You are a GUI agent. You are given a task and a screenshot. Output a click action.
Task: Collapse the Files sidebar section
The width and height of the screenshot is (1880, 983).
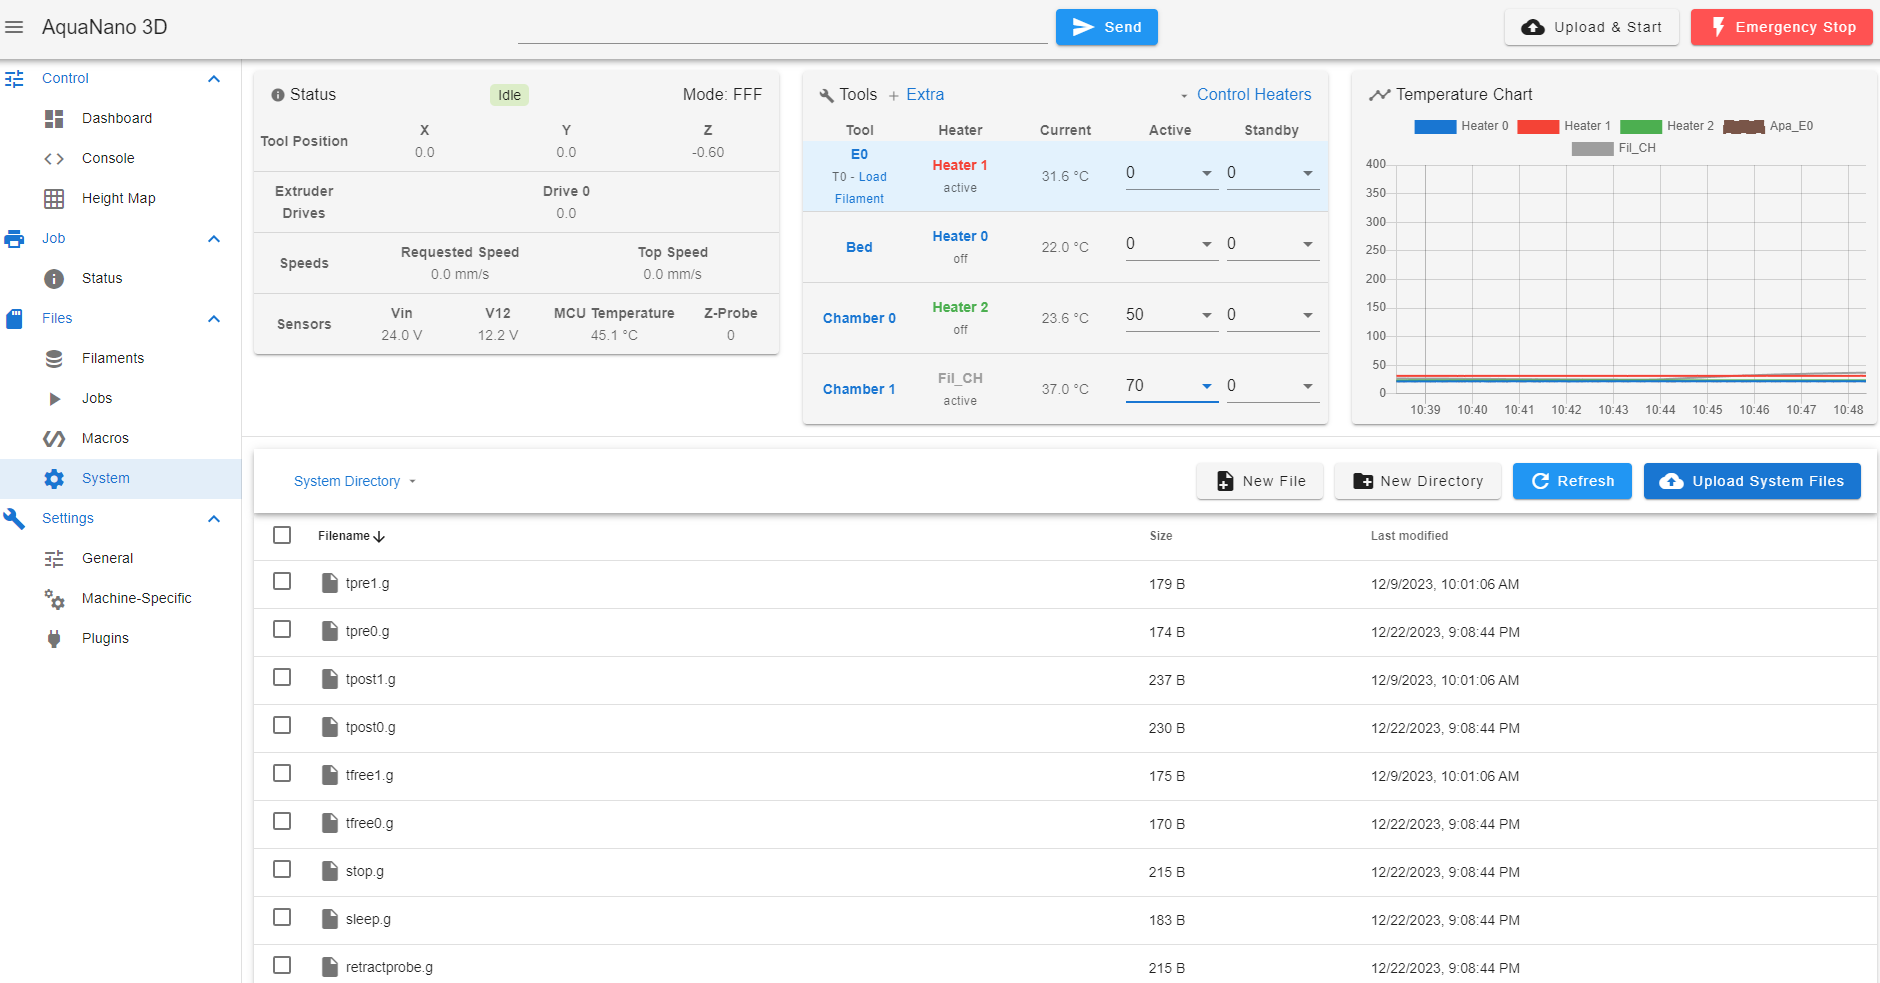[214, 318]
